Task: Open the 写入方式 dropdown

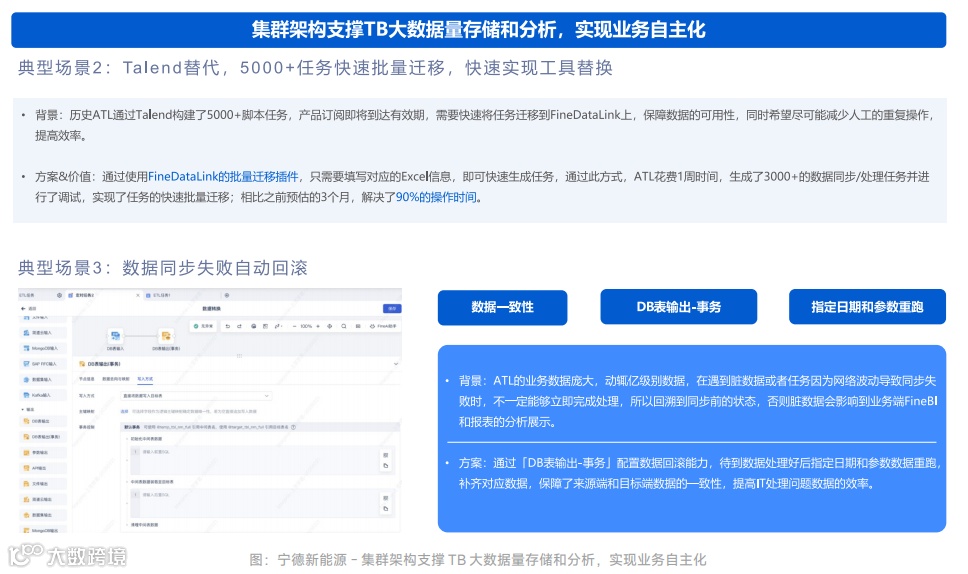Action: (x=195, y=396)
